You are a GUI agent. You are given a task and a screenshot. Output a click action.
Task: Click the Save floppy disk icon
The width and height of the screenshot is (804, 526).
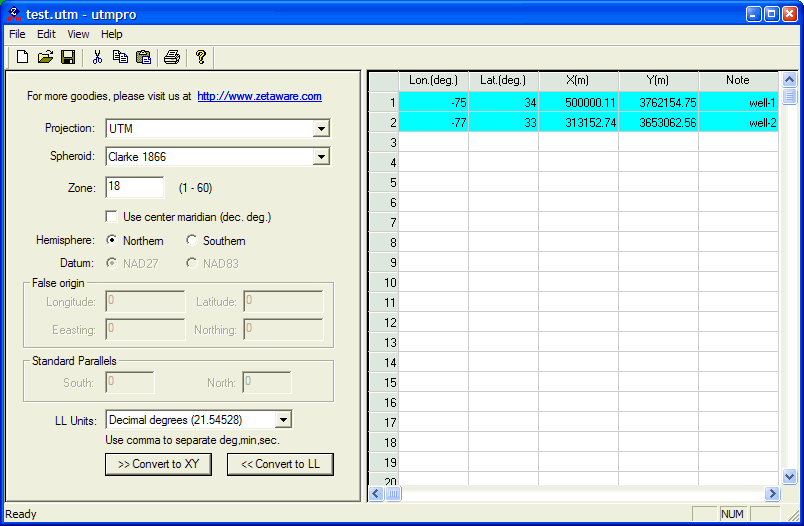pyautogui.click(x=68, y=57)
